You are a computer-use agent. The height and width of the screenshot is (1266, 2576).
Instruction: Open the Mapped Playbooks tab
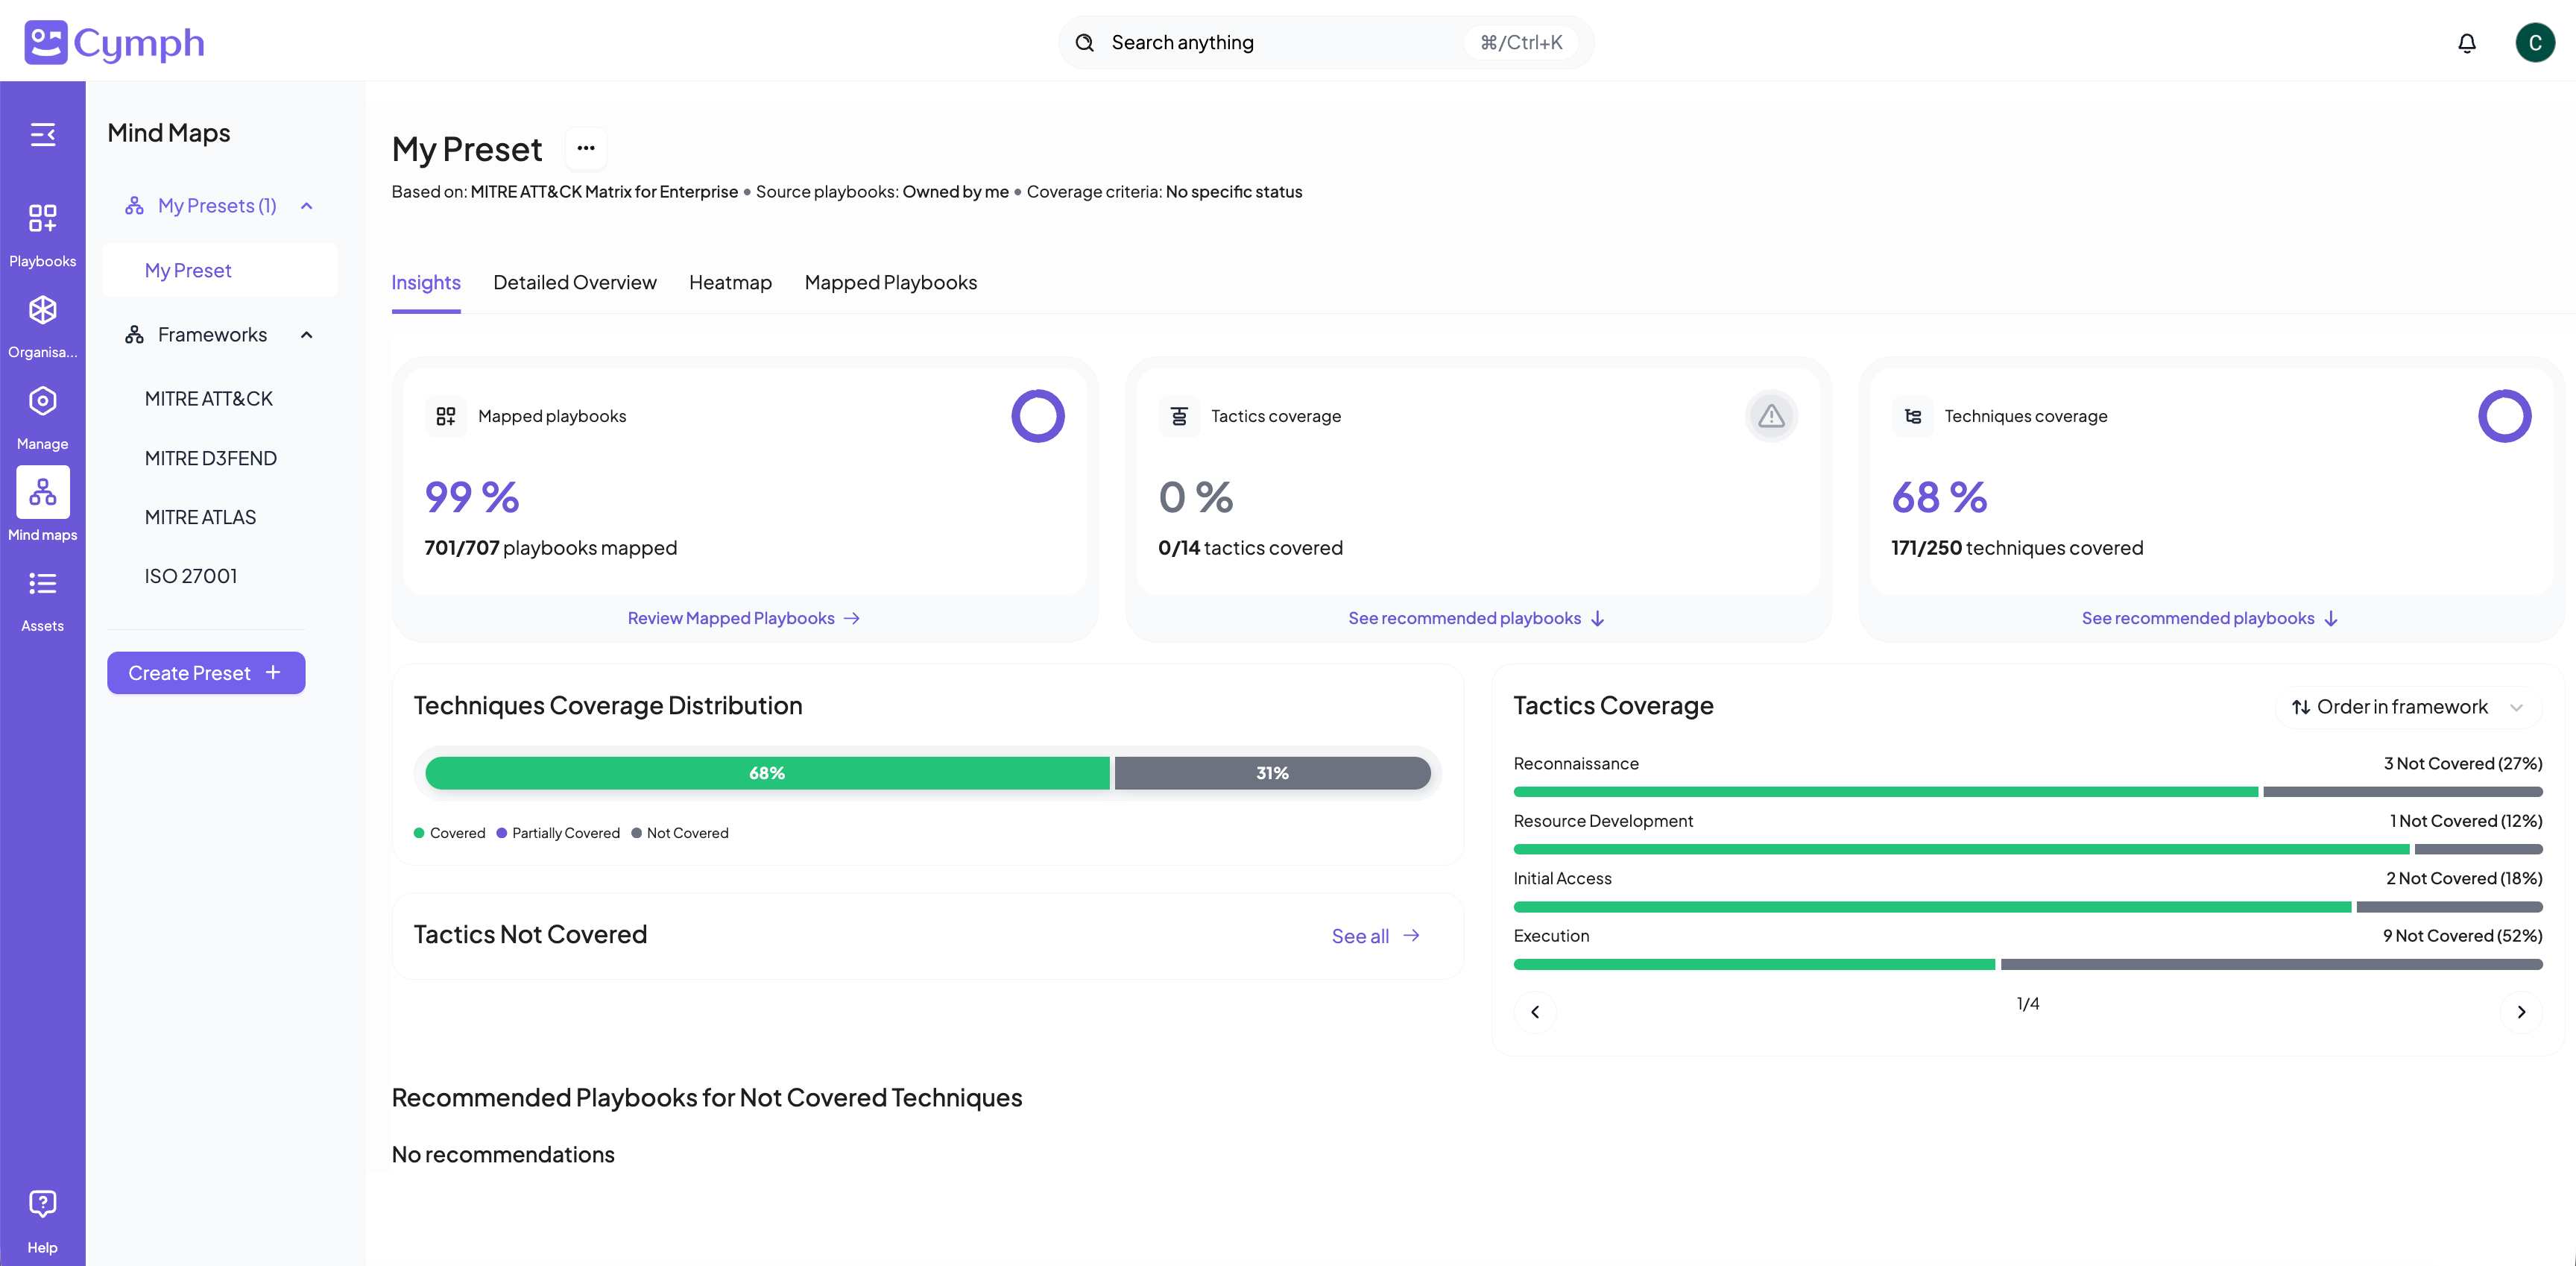pos(890,282)
